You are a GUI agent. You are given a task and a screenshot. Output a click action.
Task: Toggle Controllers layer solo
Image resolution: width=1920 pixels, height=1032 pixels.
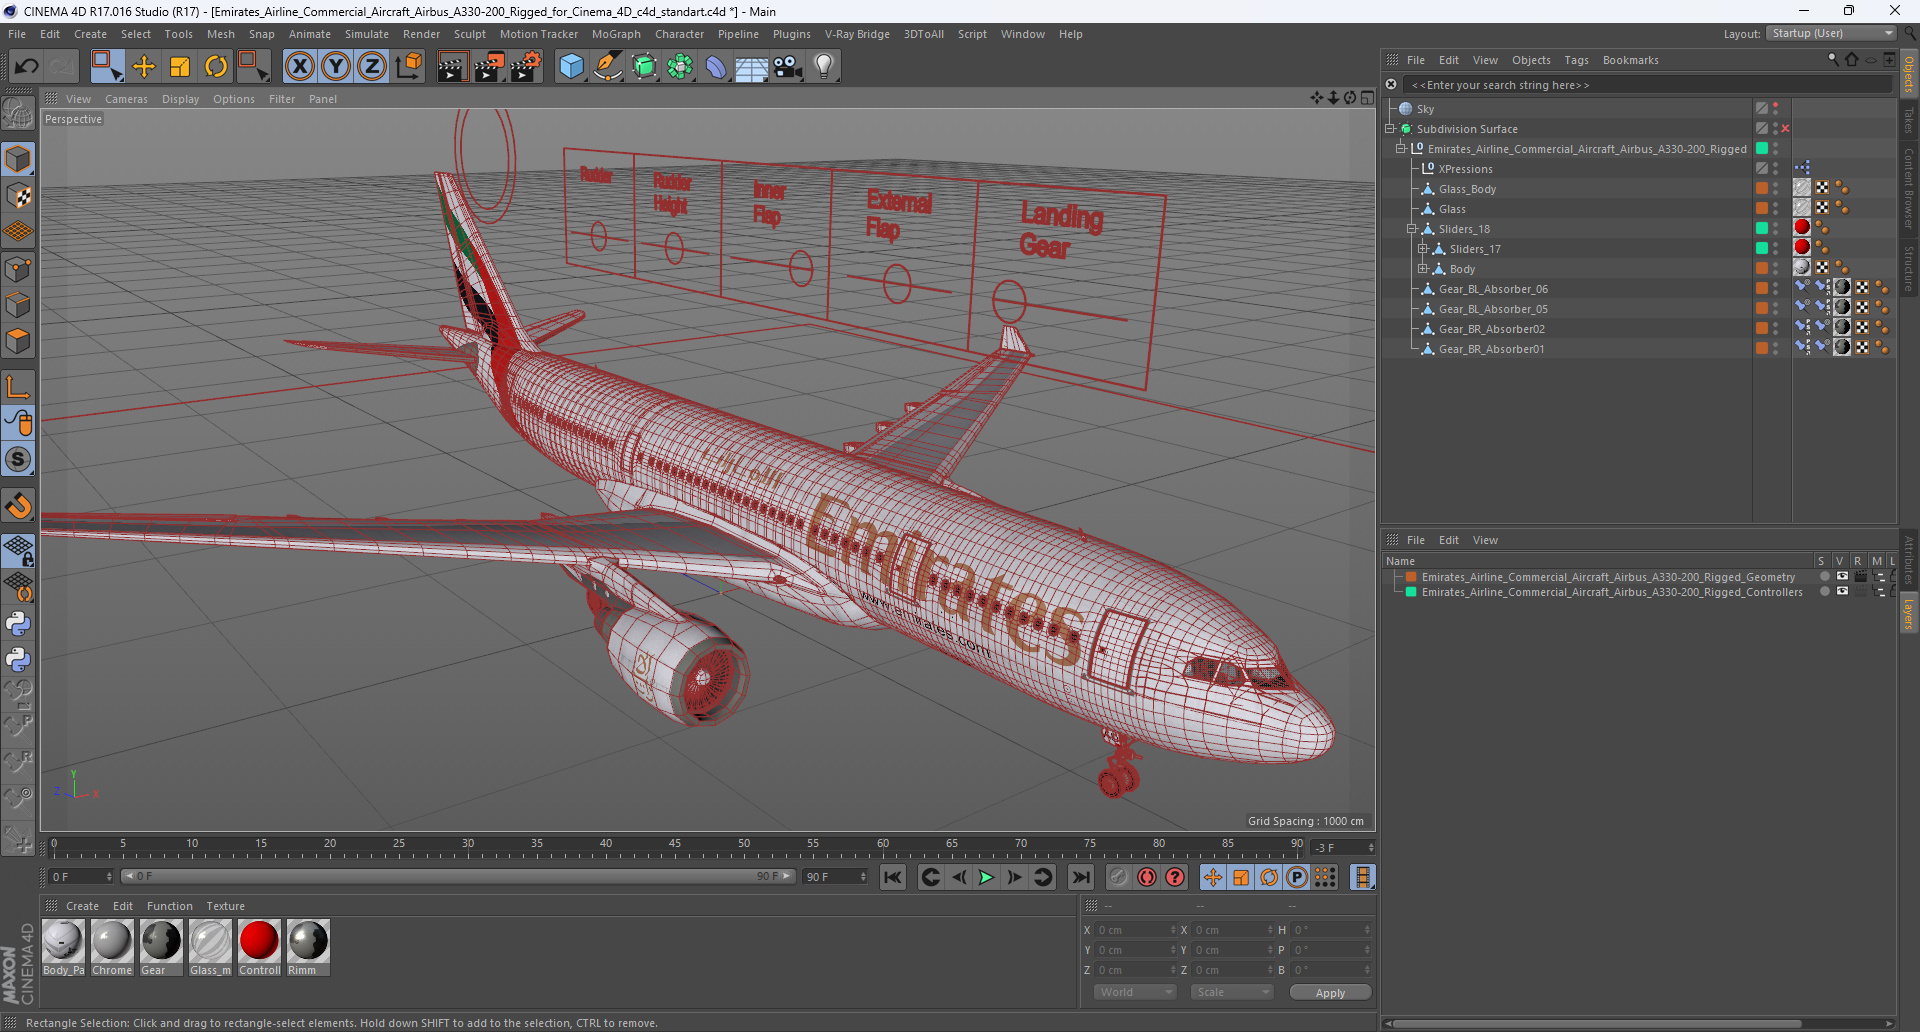coord(1825,591)
